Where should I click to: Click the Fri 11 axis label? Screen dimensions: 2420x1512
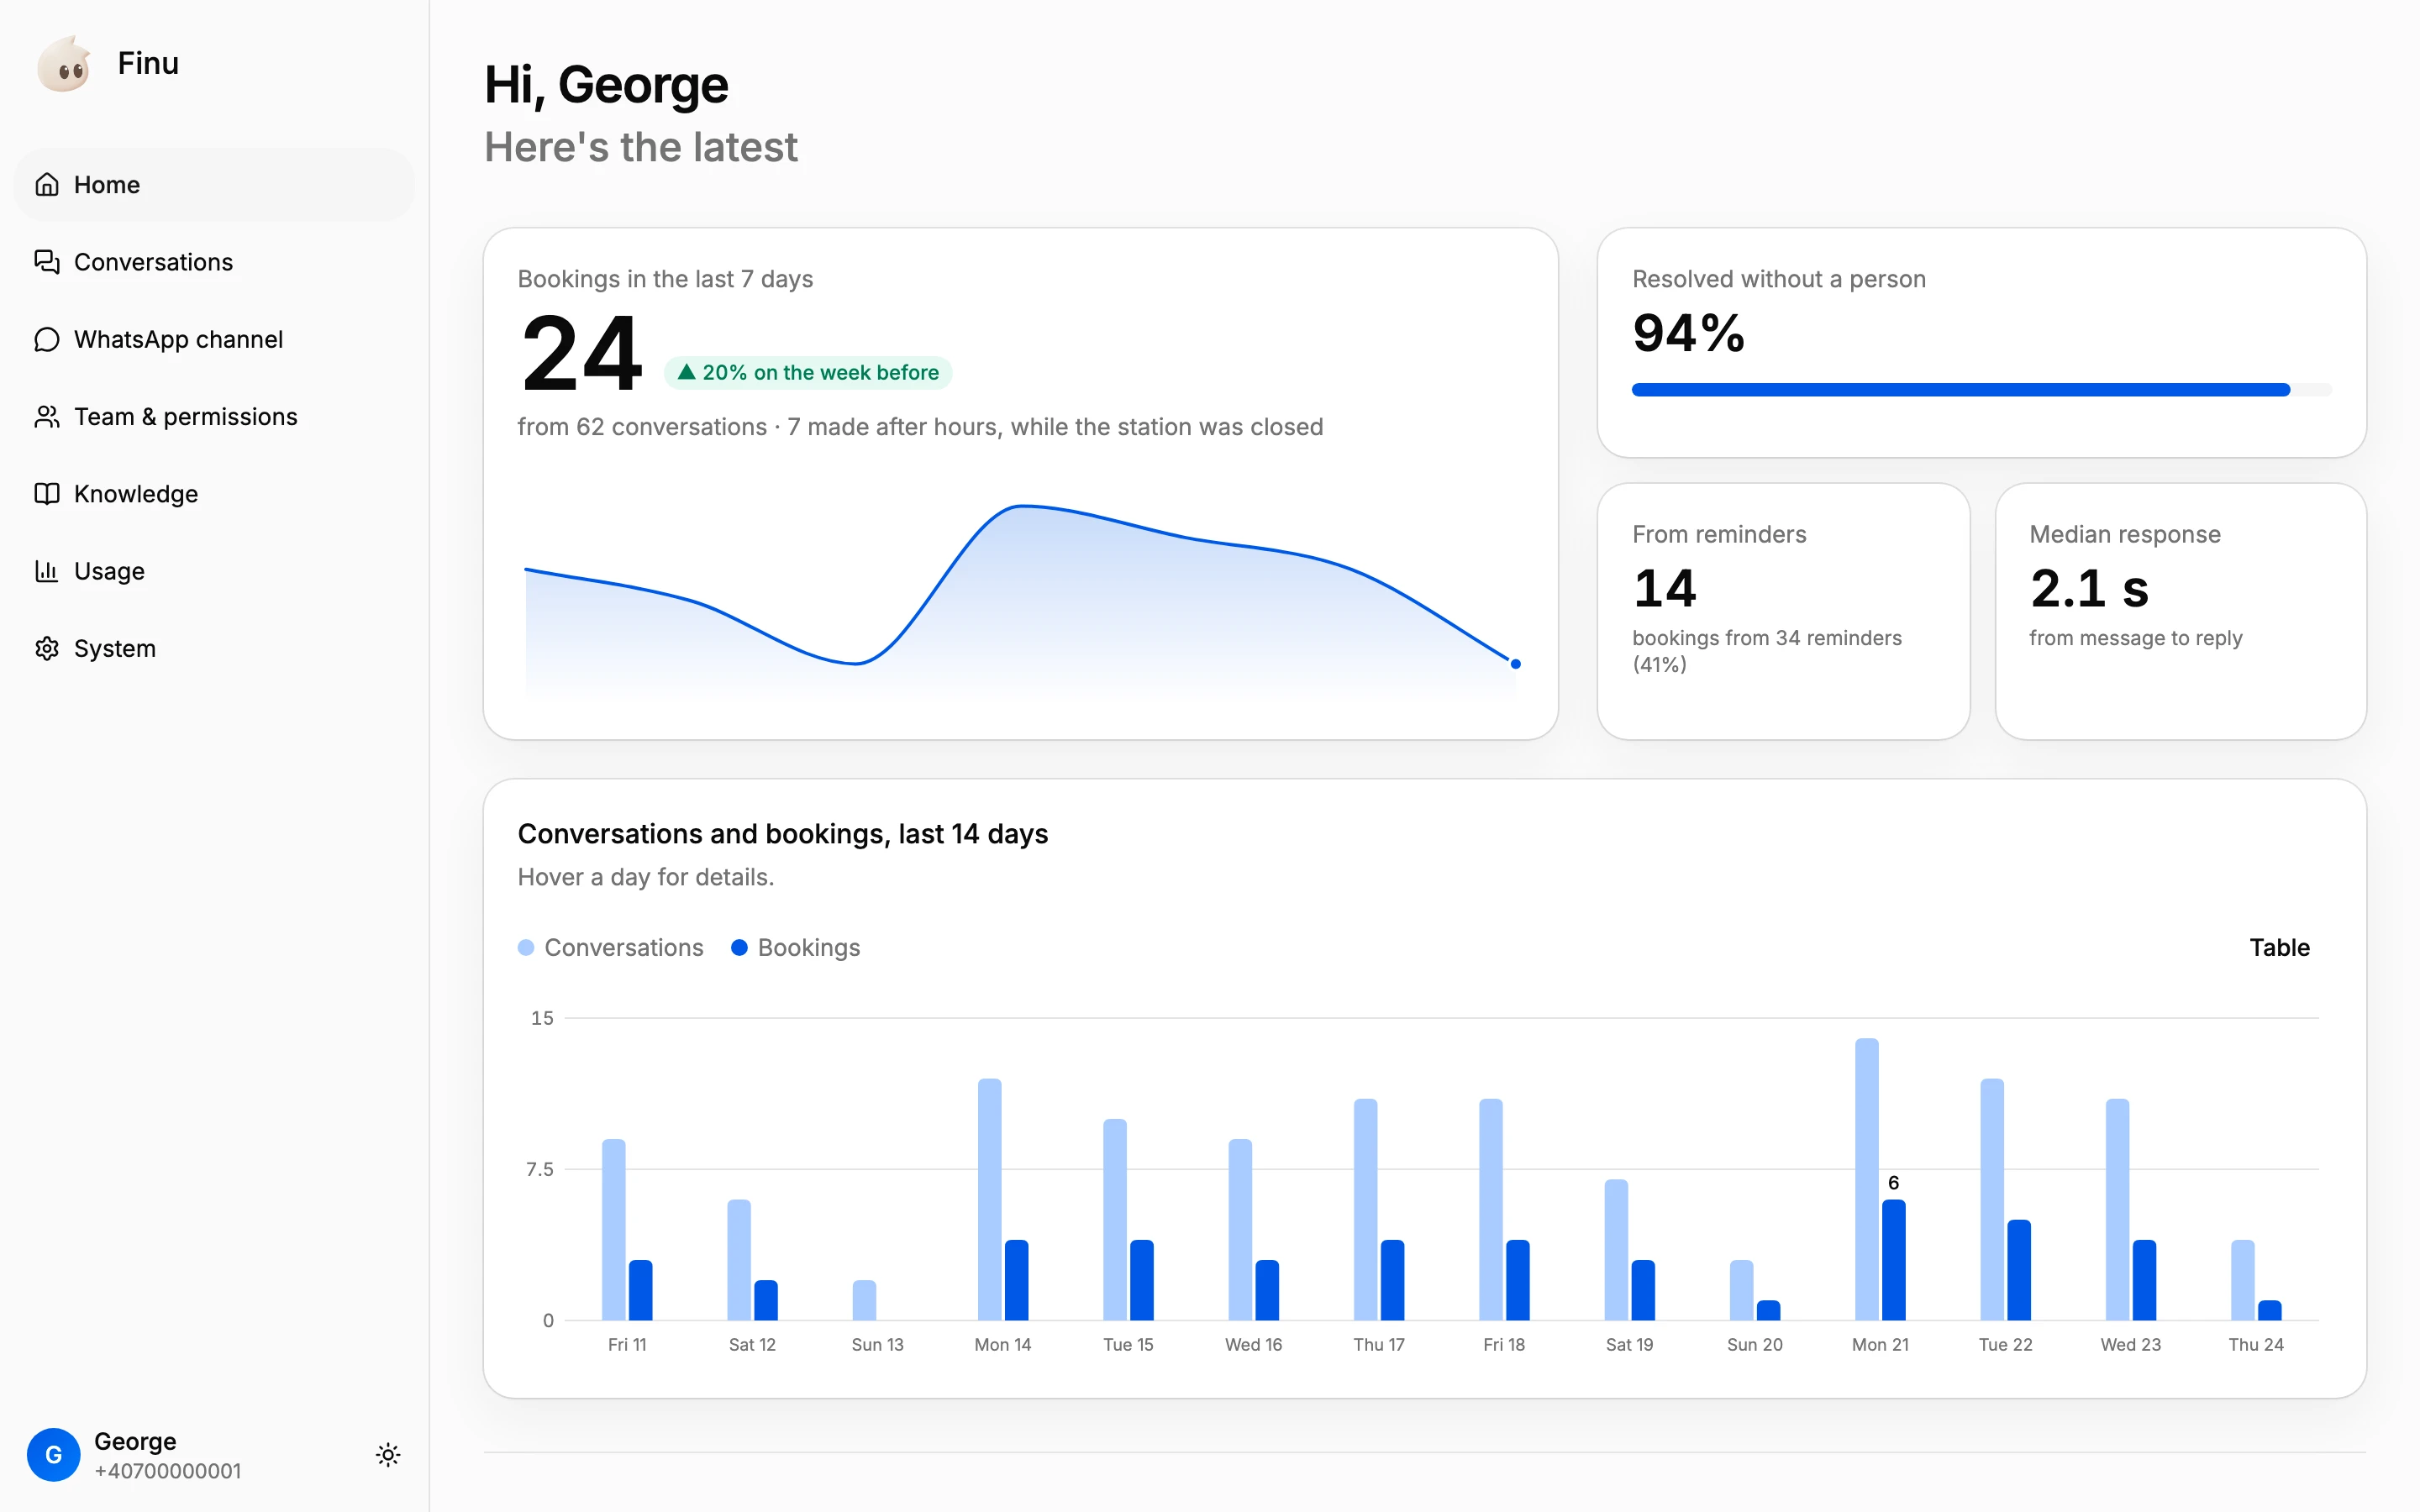(x=627, y=1345)
